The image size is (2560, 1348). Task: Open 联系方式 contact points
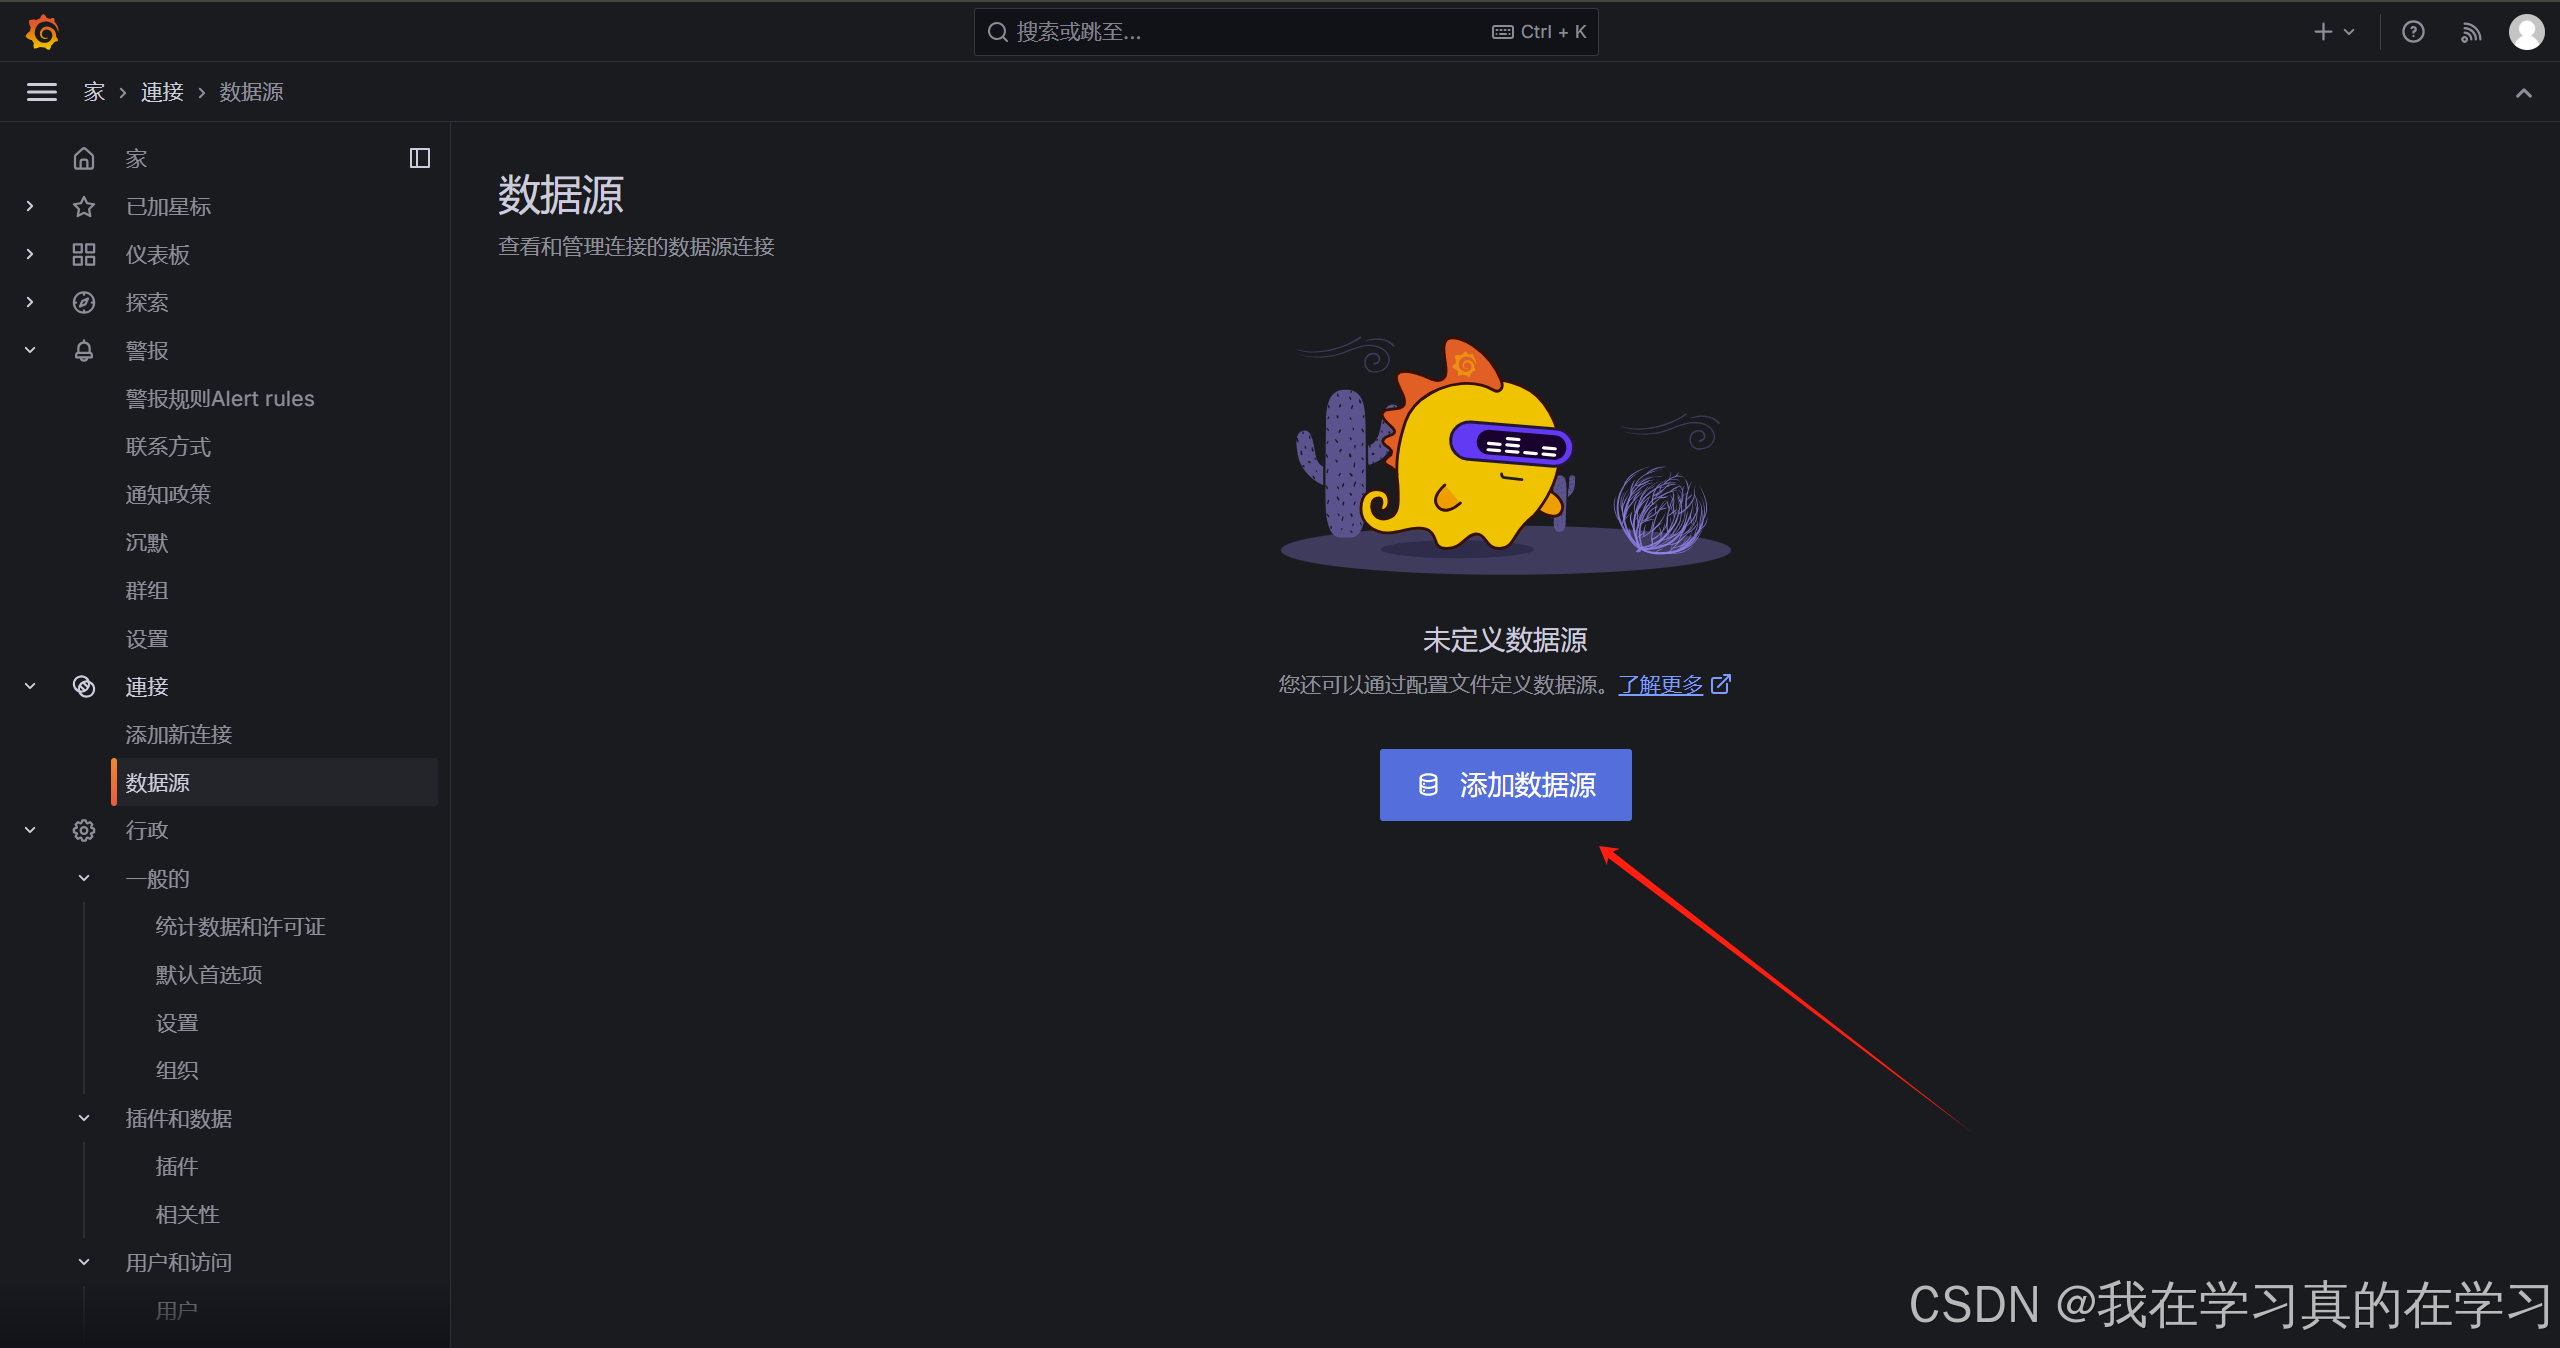168,446
